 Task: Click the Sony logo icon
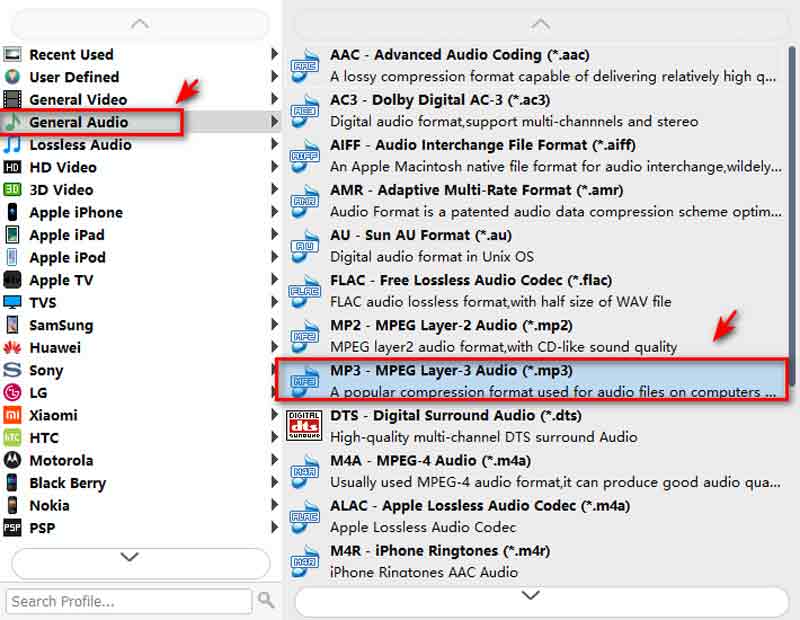[12, 370]
